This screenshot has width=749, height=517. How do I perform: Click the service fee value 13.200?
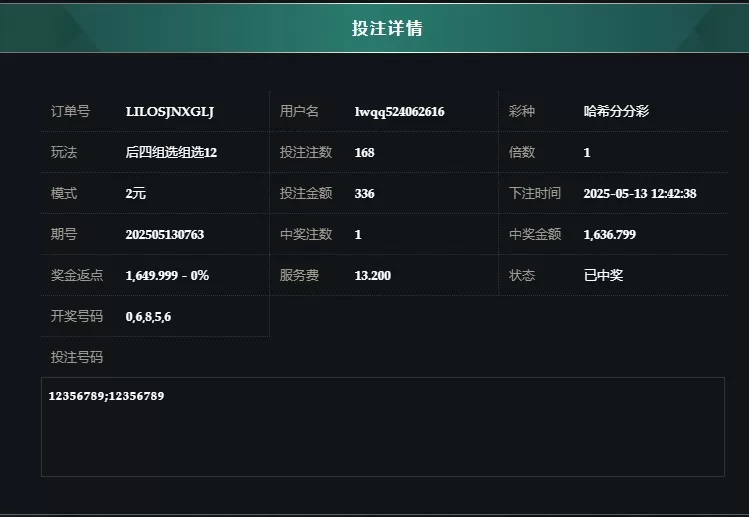point(373,276)
